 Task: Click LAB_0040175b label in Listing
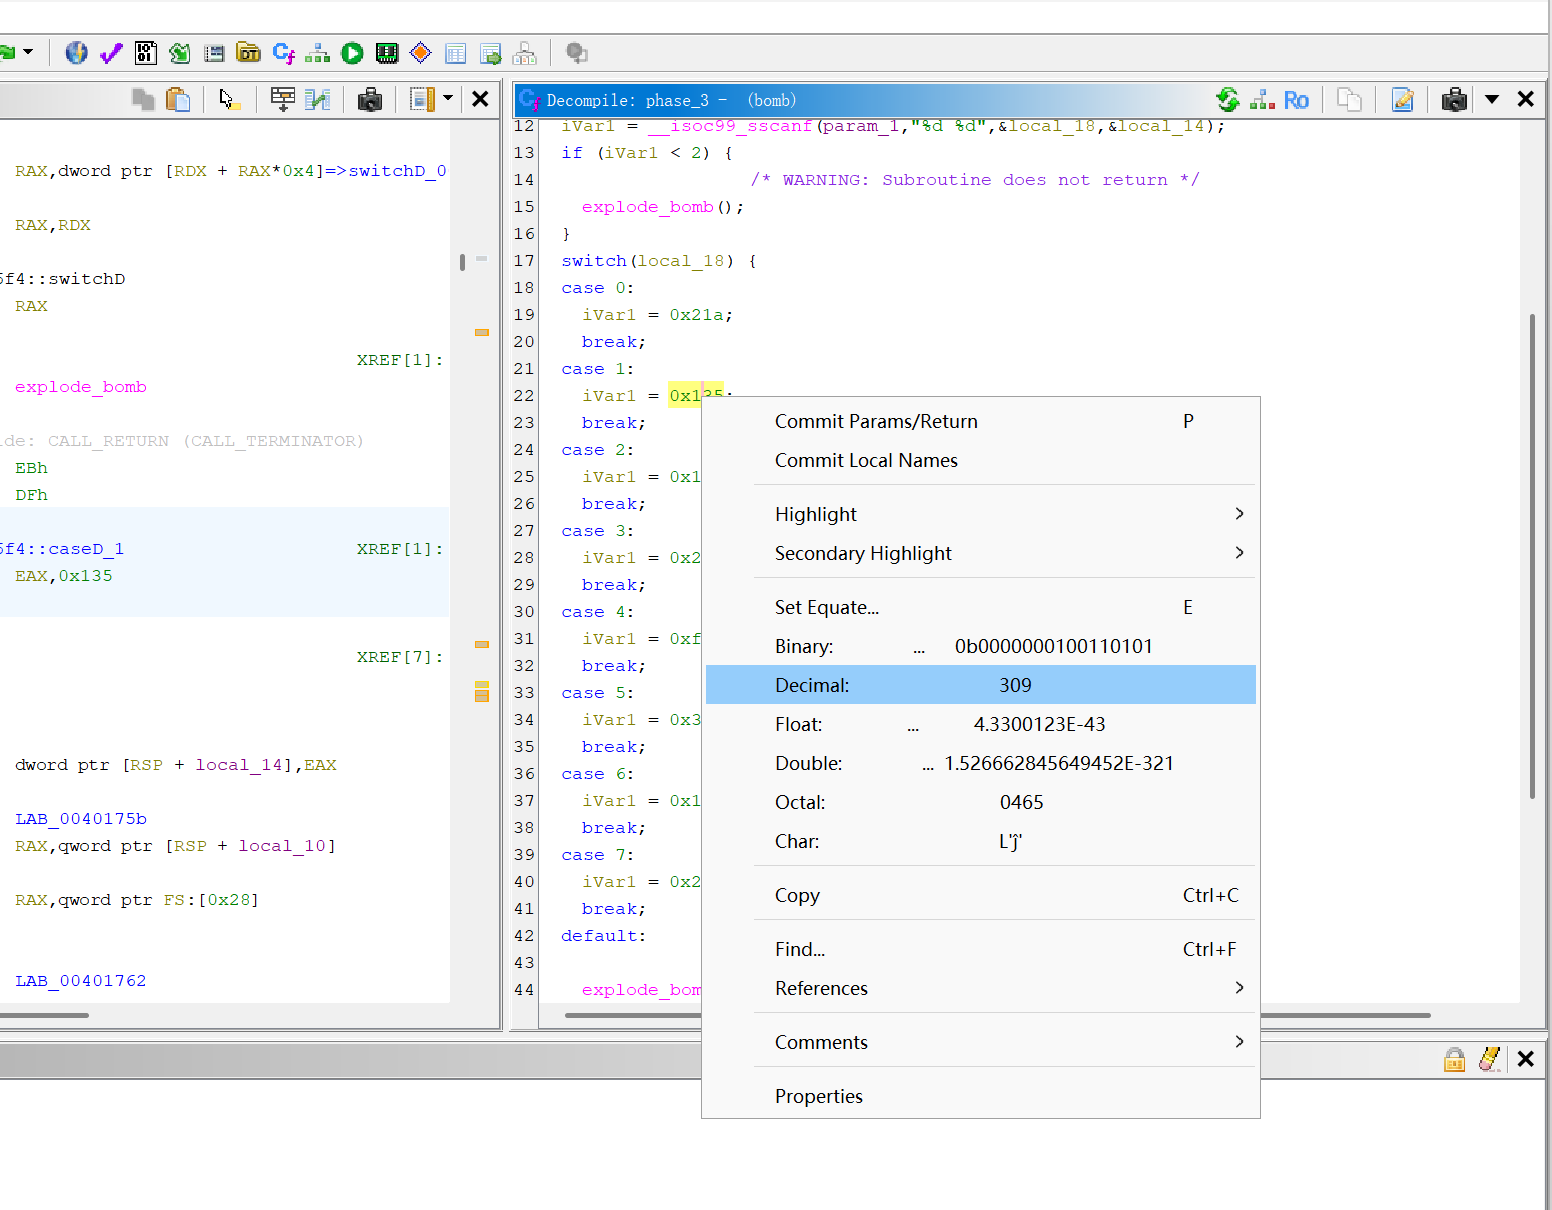coord(81,819)
